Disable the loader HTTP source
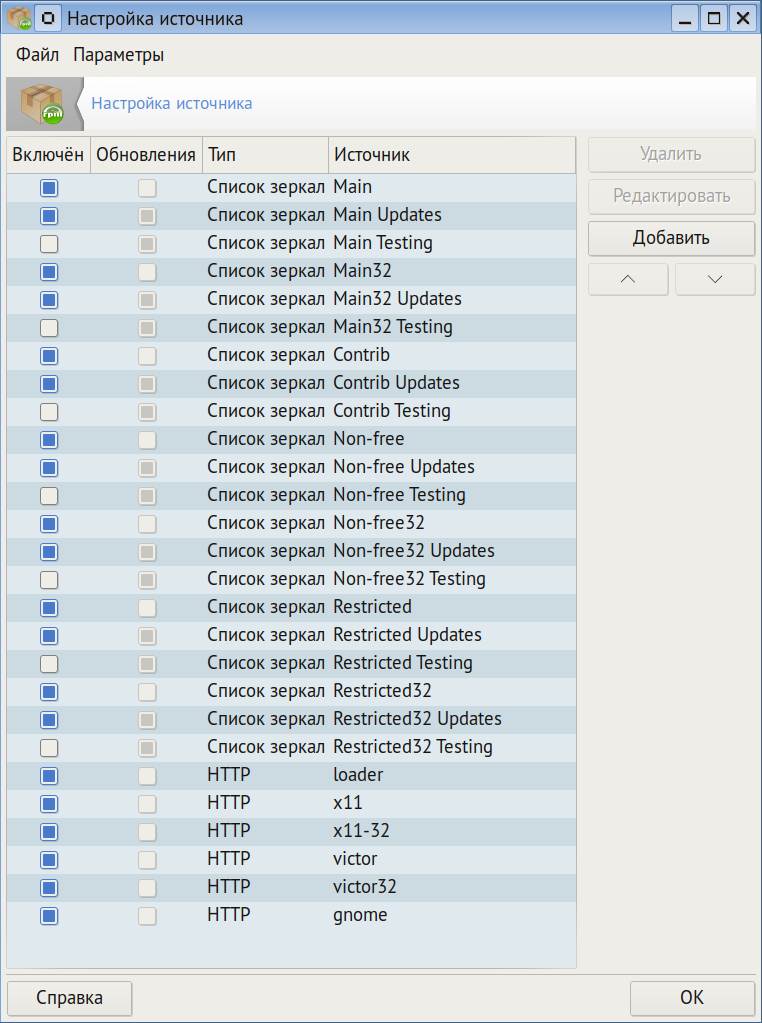 tap(49, 776)
